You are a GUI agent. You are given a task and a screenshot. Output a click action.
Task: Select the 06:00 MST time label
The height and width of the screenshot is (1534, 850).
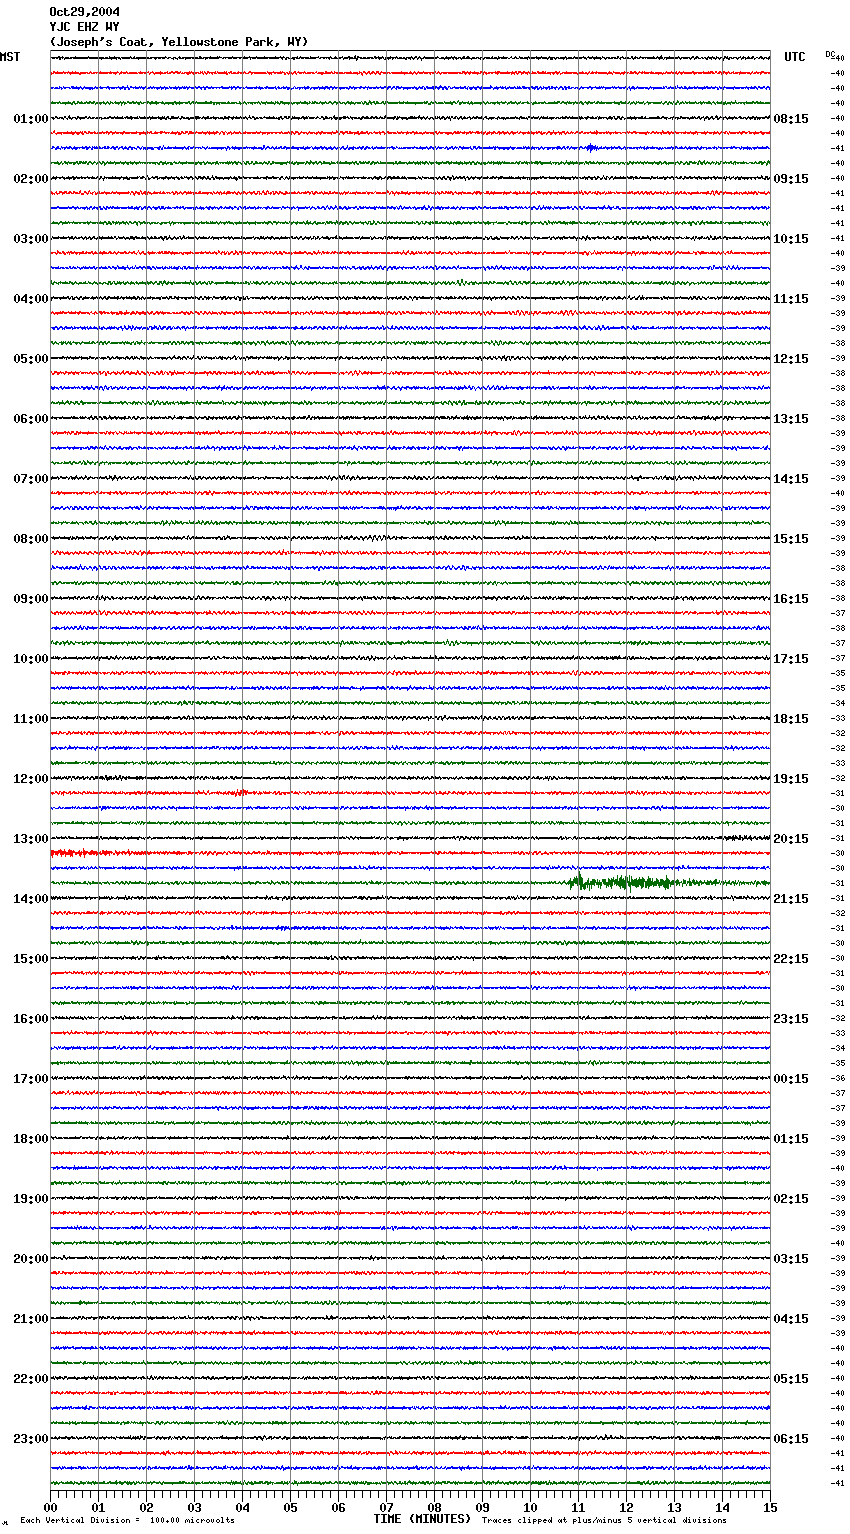point(31,419)
